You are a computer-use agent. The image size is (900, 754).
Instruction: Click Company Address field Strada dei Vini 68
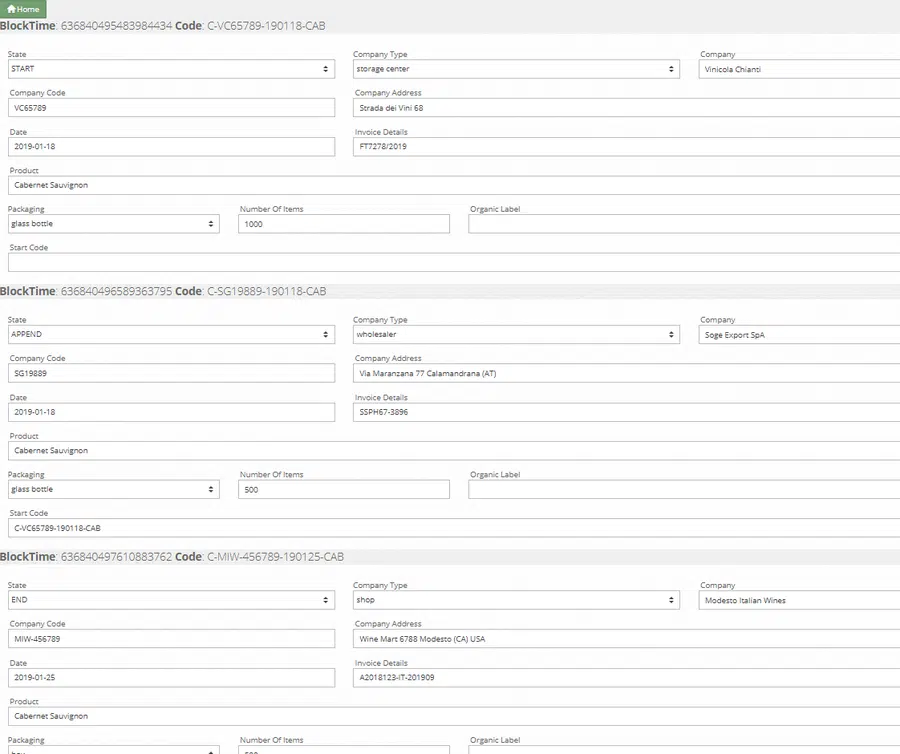tap(626, 108)
